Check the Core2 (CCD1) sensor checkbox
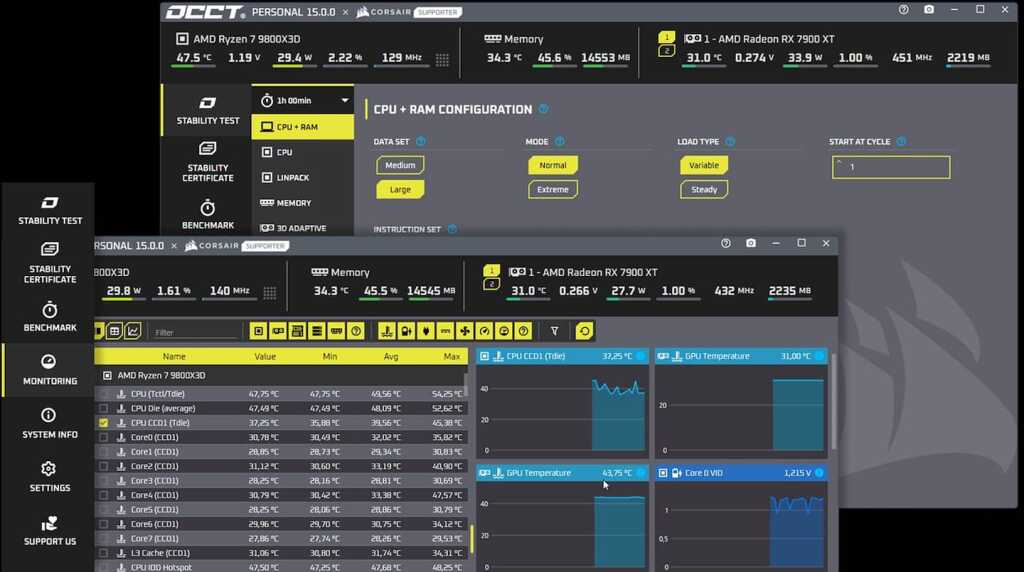This screenshot has width=1024, height=572. (x=104, y=466)
